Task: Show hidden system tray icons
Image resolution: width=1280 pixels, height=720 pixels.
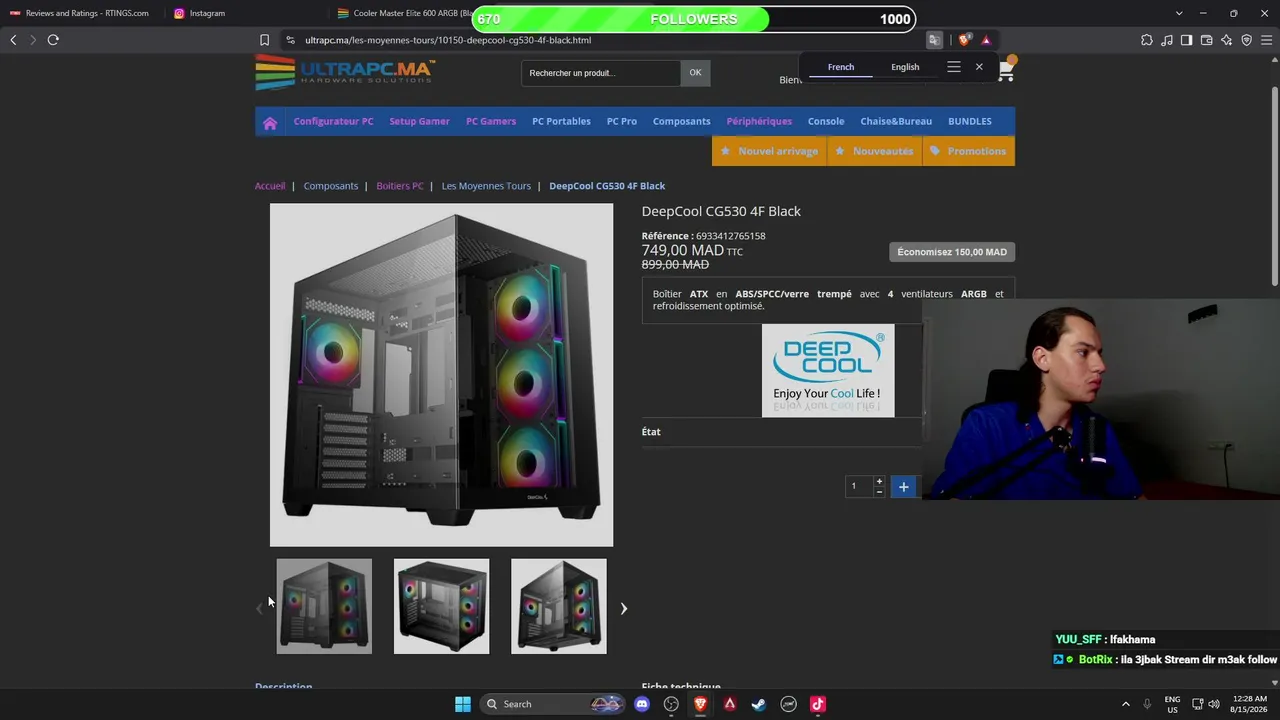Action: 1125,704
